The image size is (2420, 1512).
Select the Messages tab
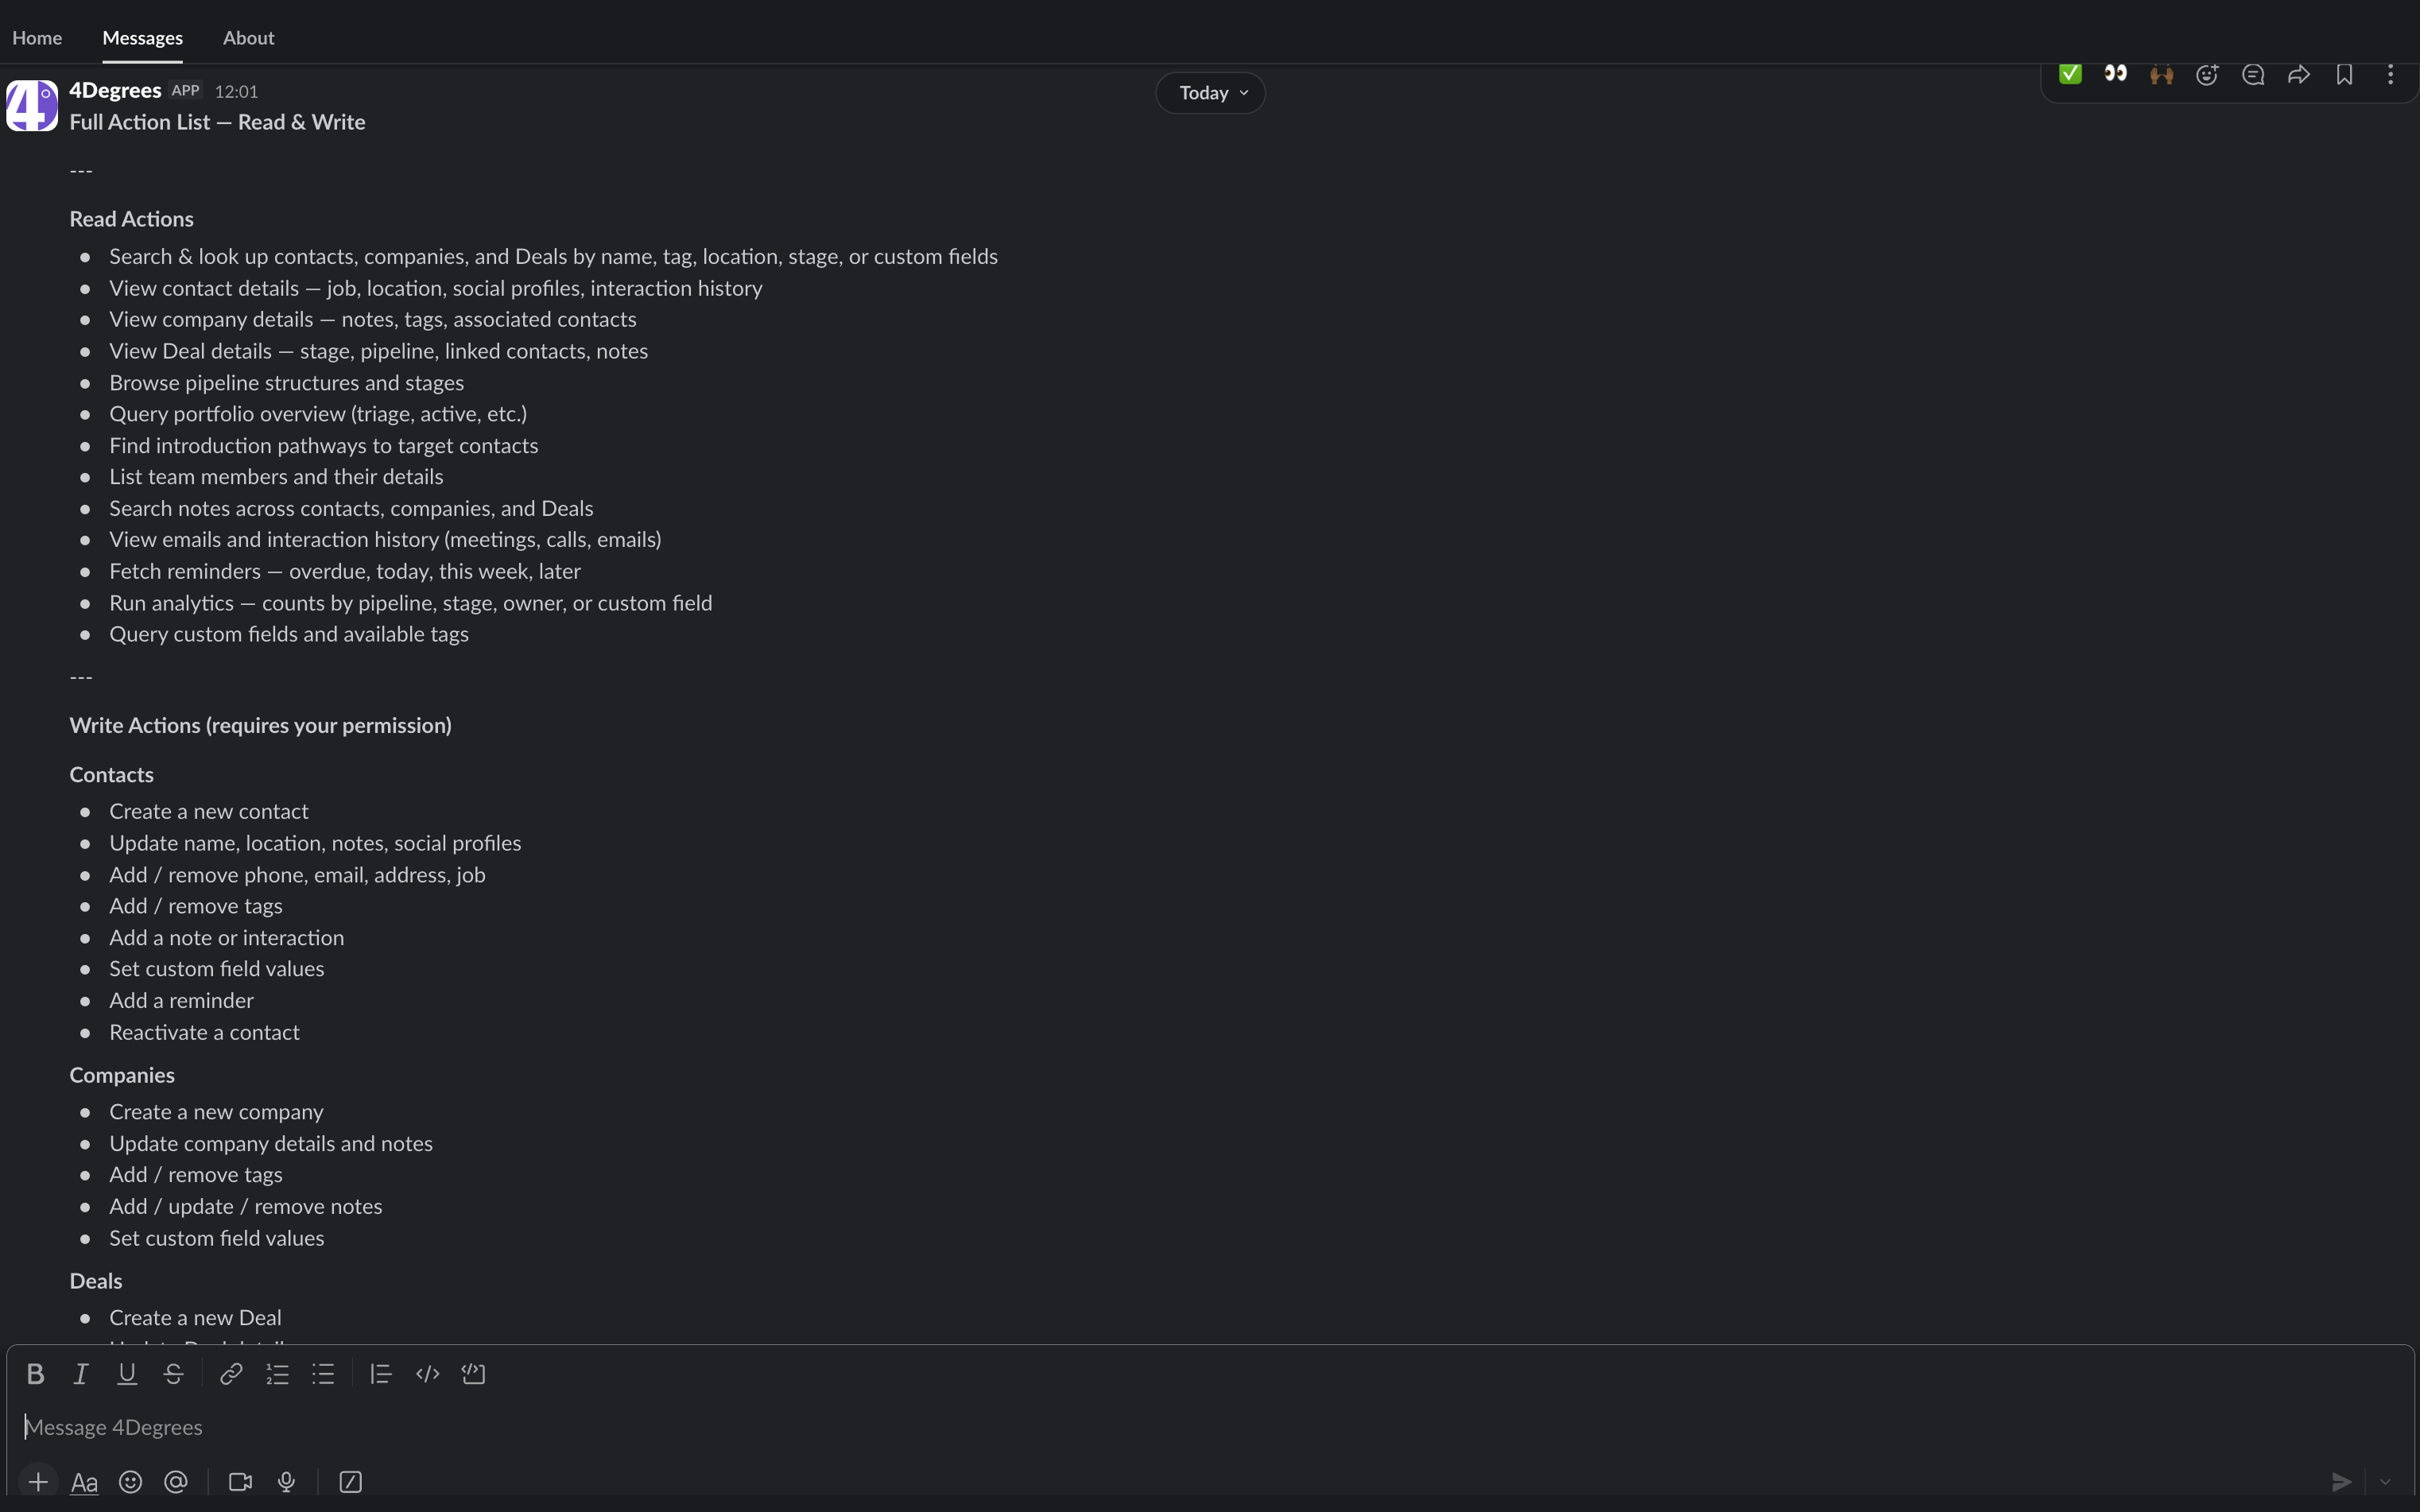pos(142,38)
